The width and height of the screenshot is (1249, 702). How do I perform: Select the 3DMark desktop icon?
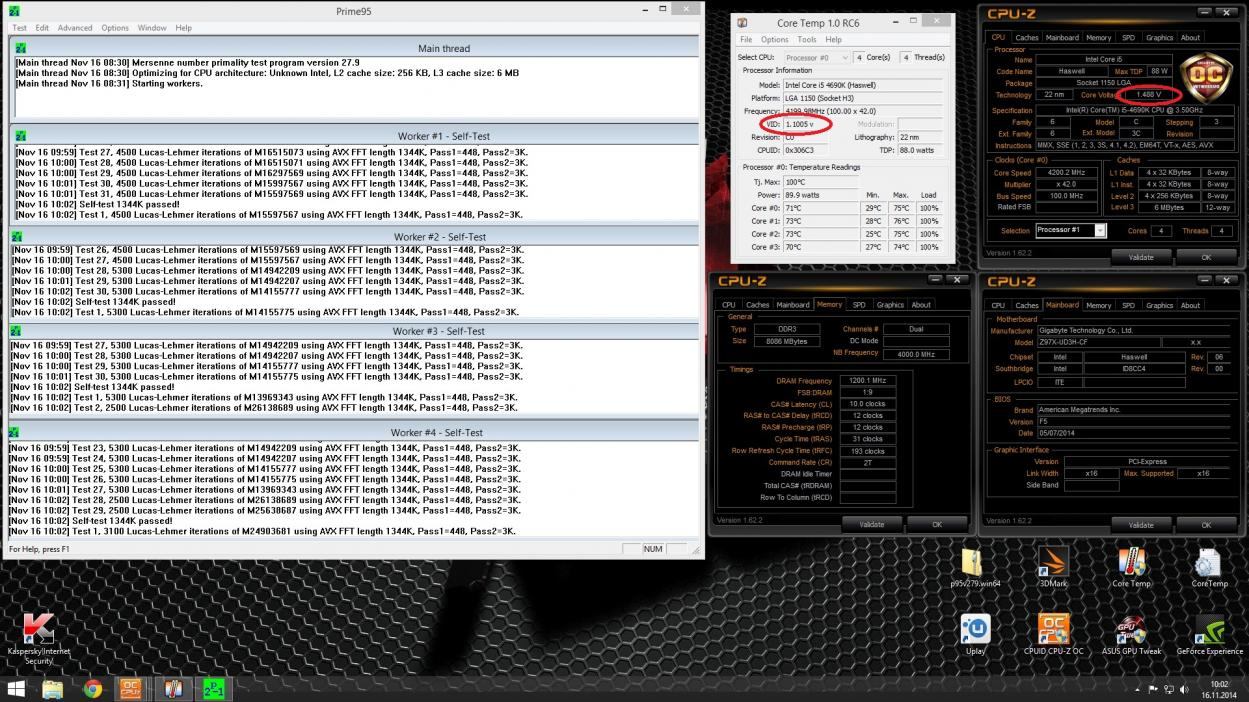point(1053,567)
